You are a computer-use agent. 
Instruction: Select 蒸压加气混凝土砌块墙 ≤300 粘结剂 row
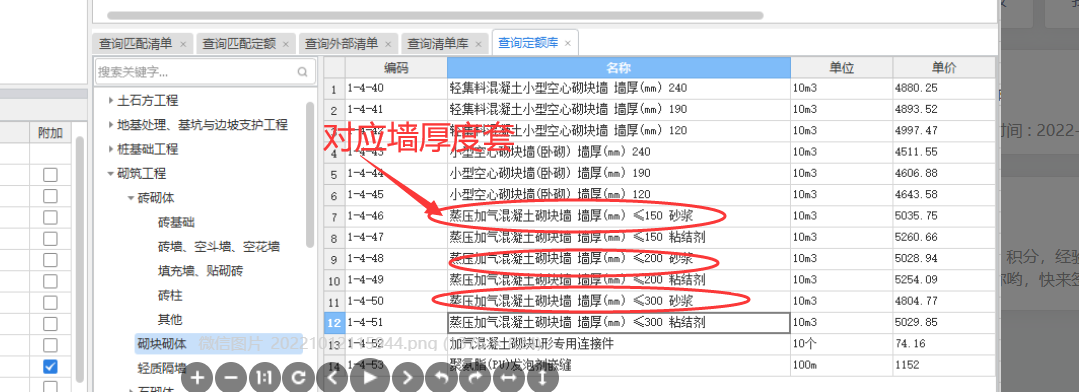point(619,323)
